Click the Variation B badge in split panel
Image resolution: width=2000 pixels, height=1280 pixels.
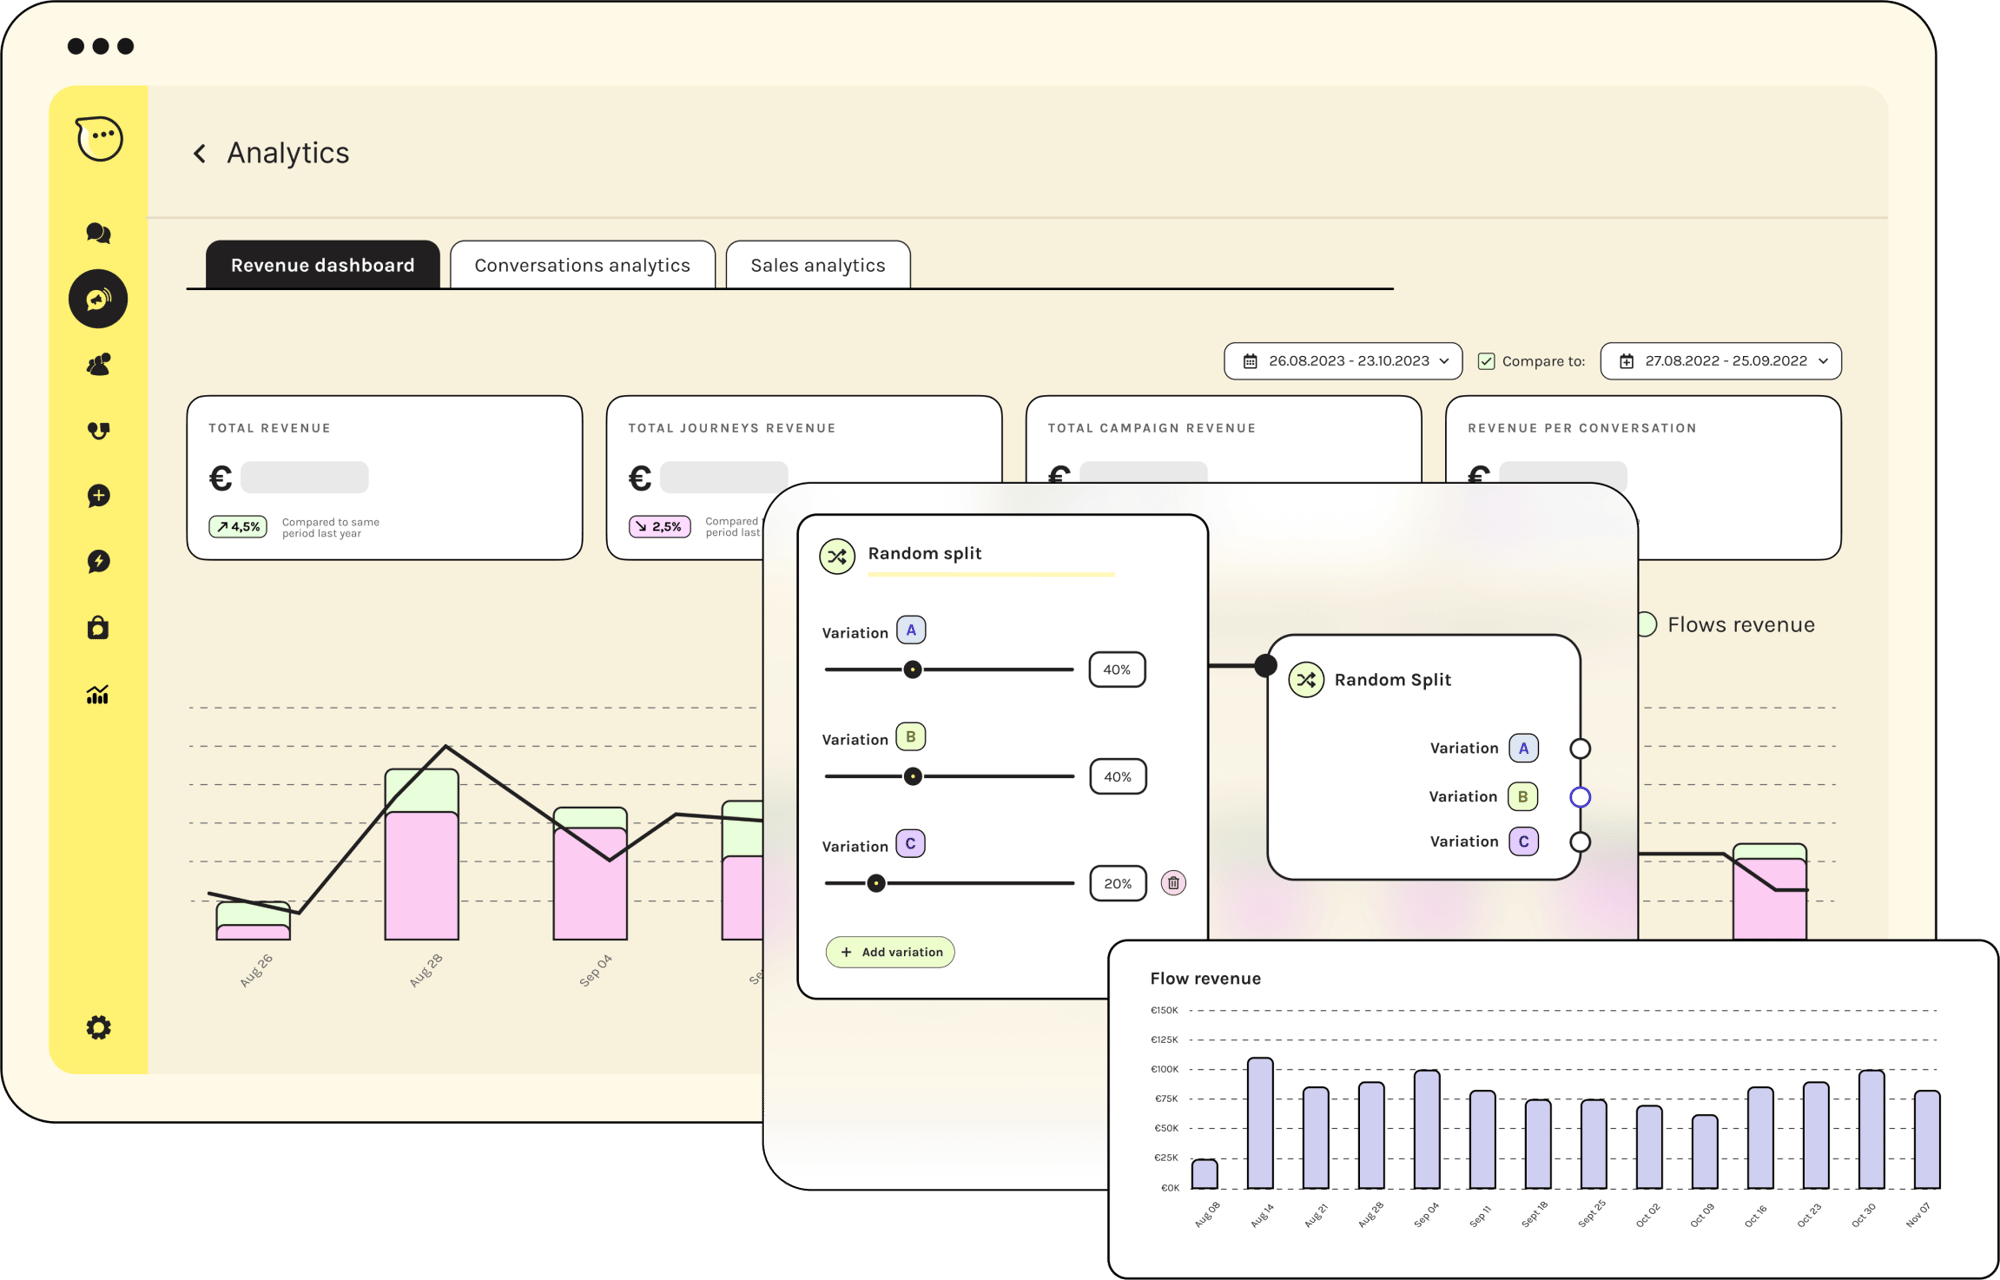[911, 737]
